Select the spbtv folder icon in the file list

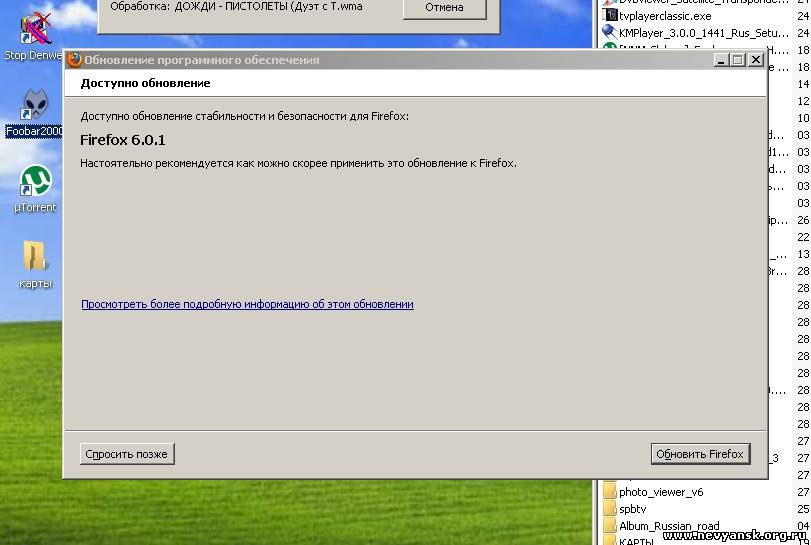tap(610, 509)
